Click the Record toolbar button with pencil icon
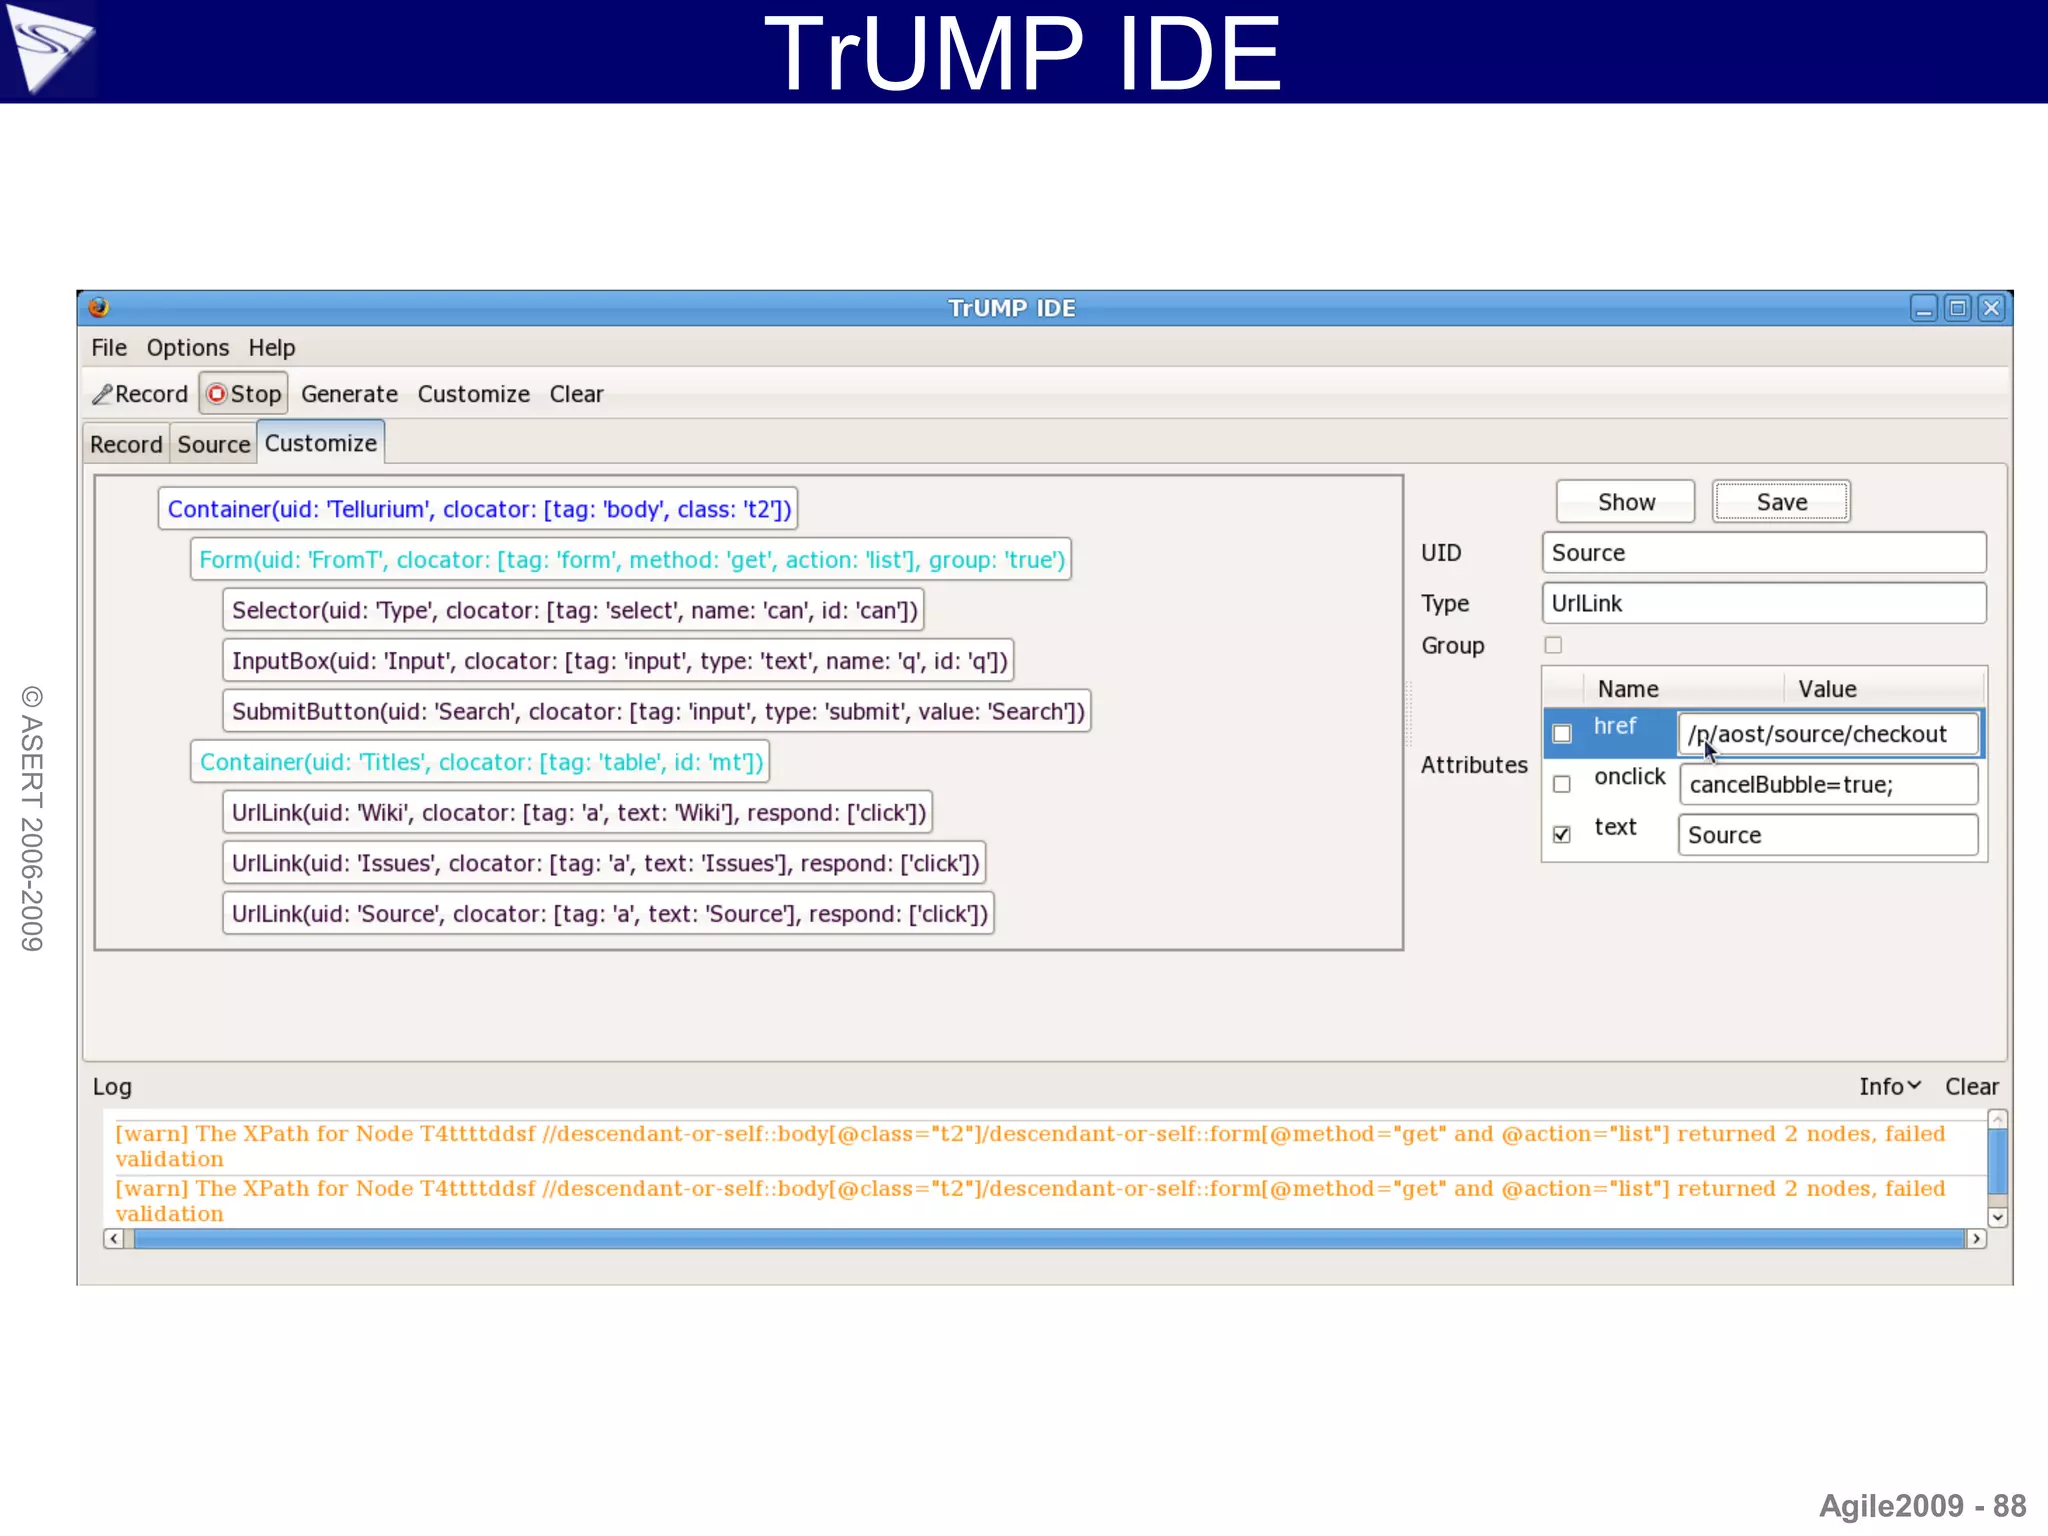The image size is (2048, 1536). [140, 394]
